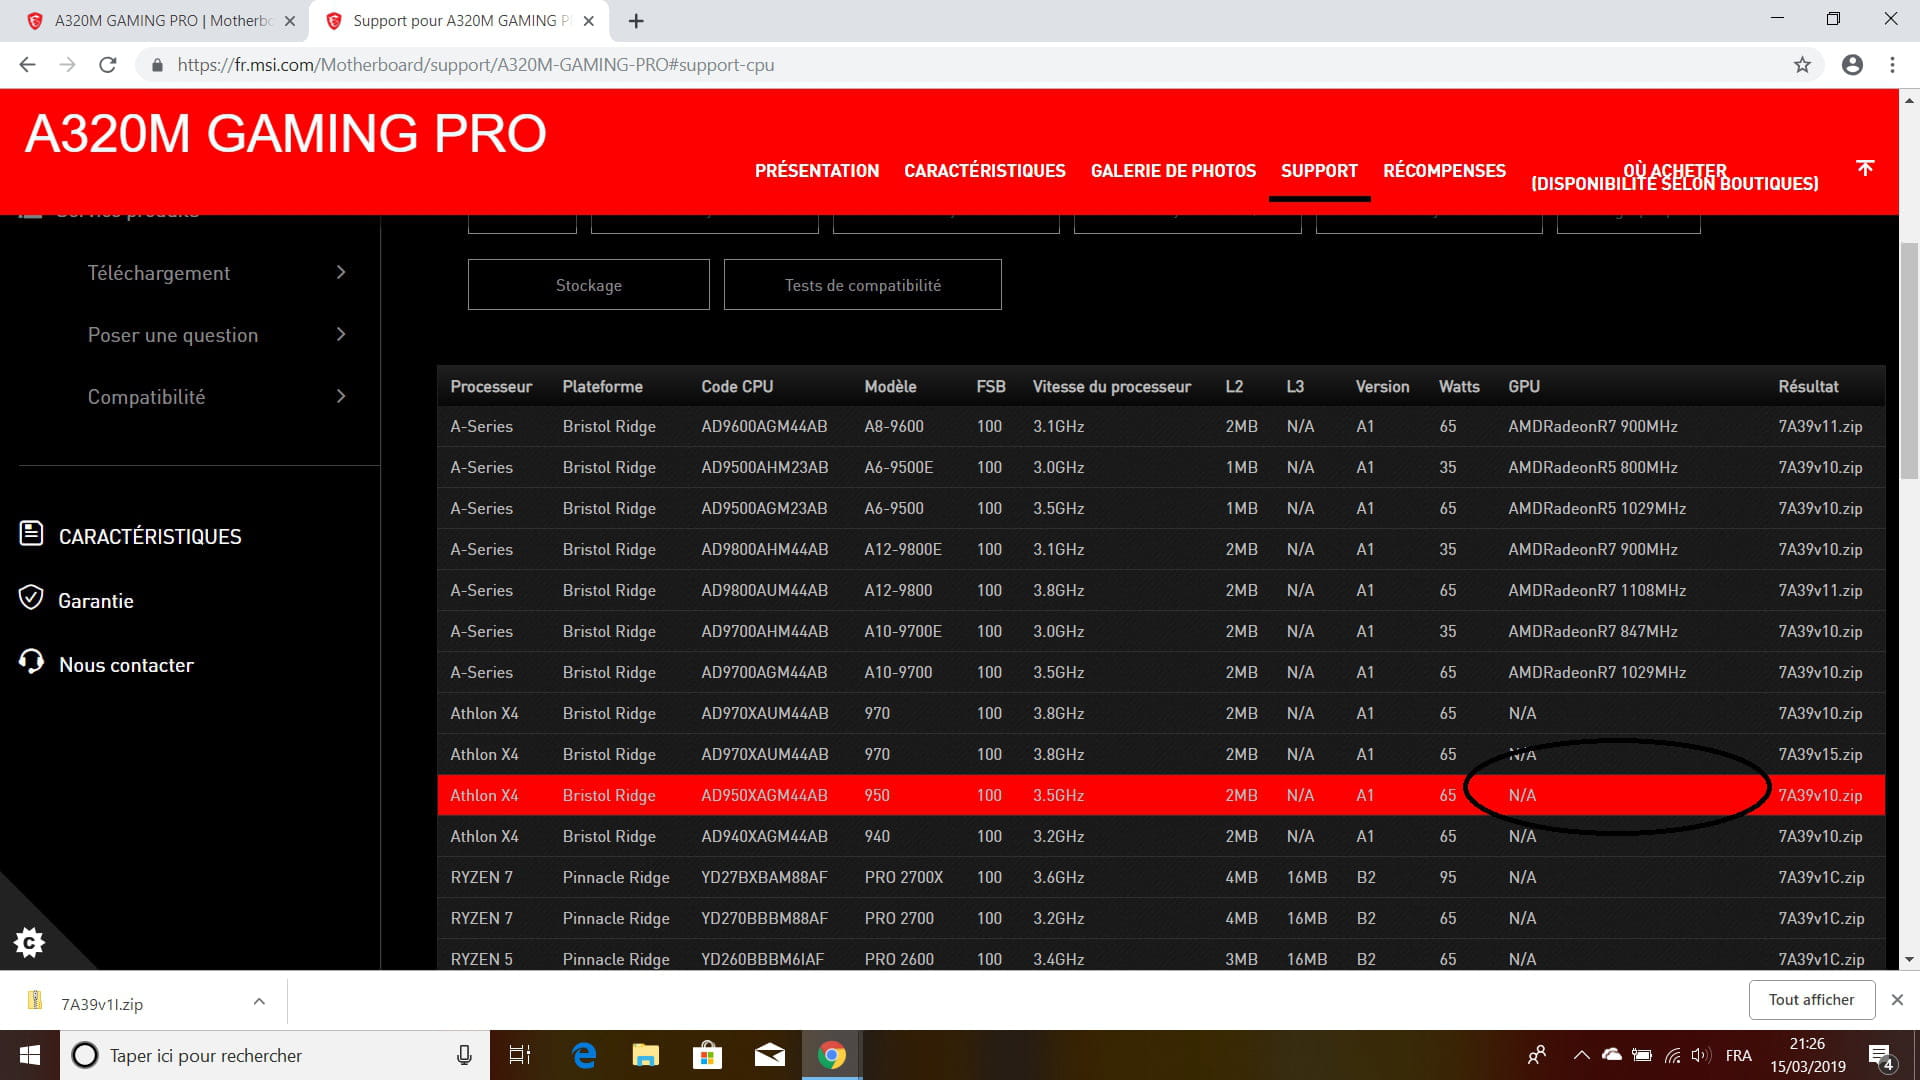
Task: Open downloaded file 7A39v1I.zip
Action: pyautogui.click(x=102, y=1004)
